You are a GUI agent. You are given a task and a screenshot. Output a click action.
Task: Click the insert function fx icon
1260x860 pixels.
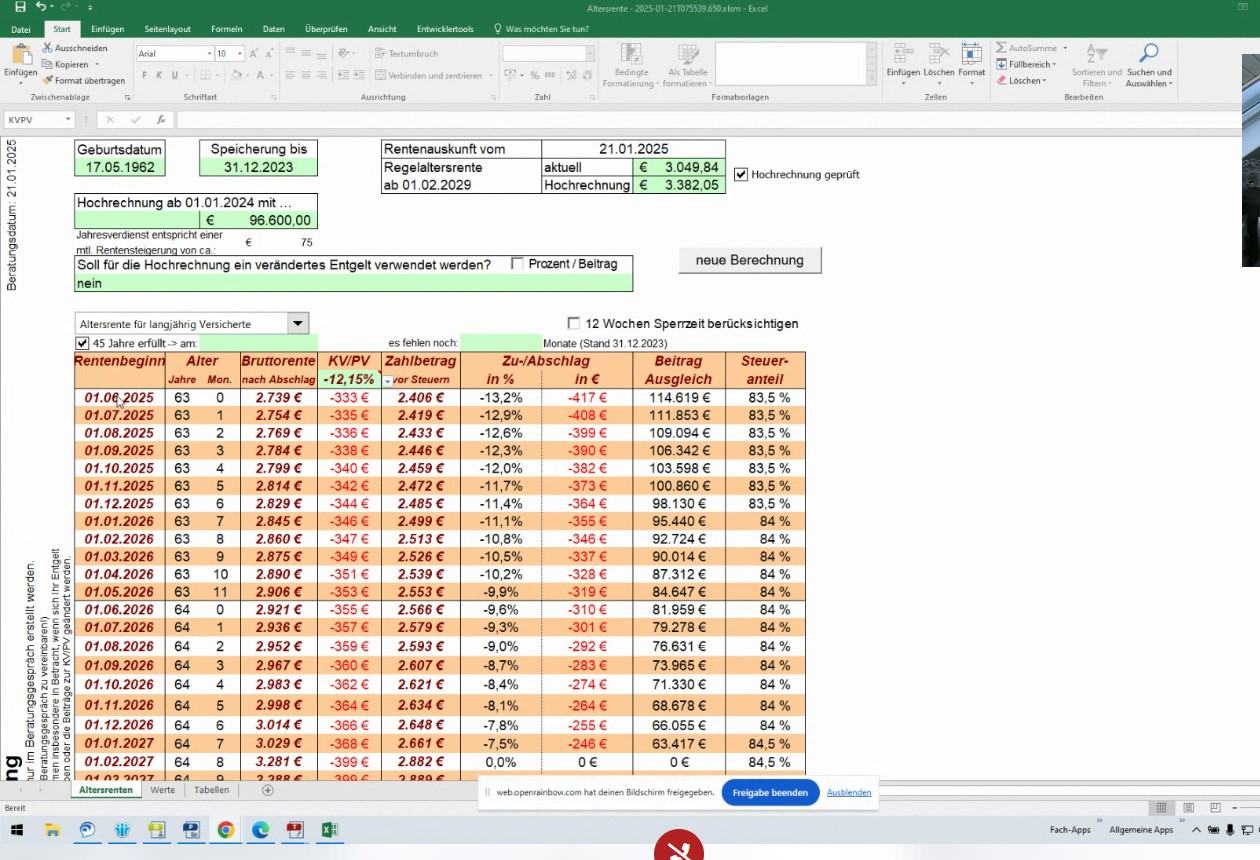(159, 120)
